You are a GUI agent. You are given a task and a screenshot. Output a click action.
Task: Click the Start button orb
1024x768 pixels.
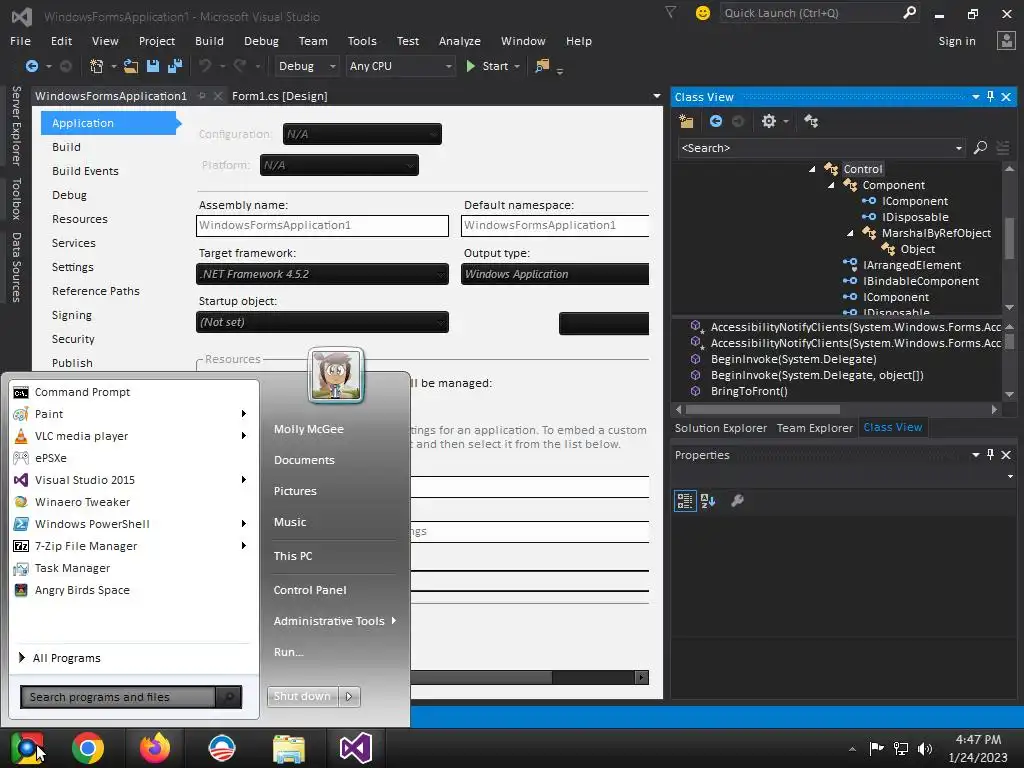click(x=27, y=748)
